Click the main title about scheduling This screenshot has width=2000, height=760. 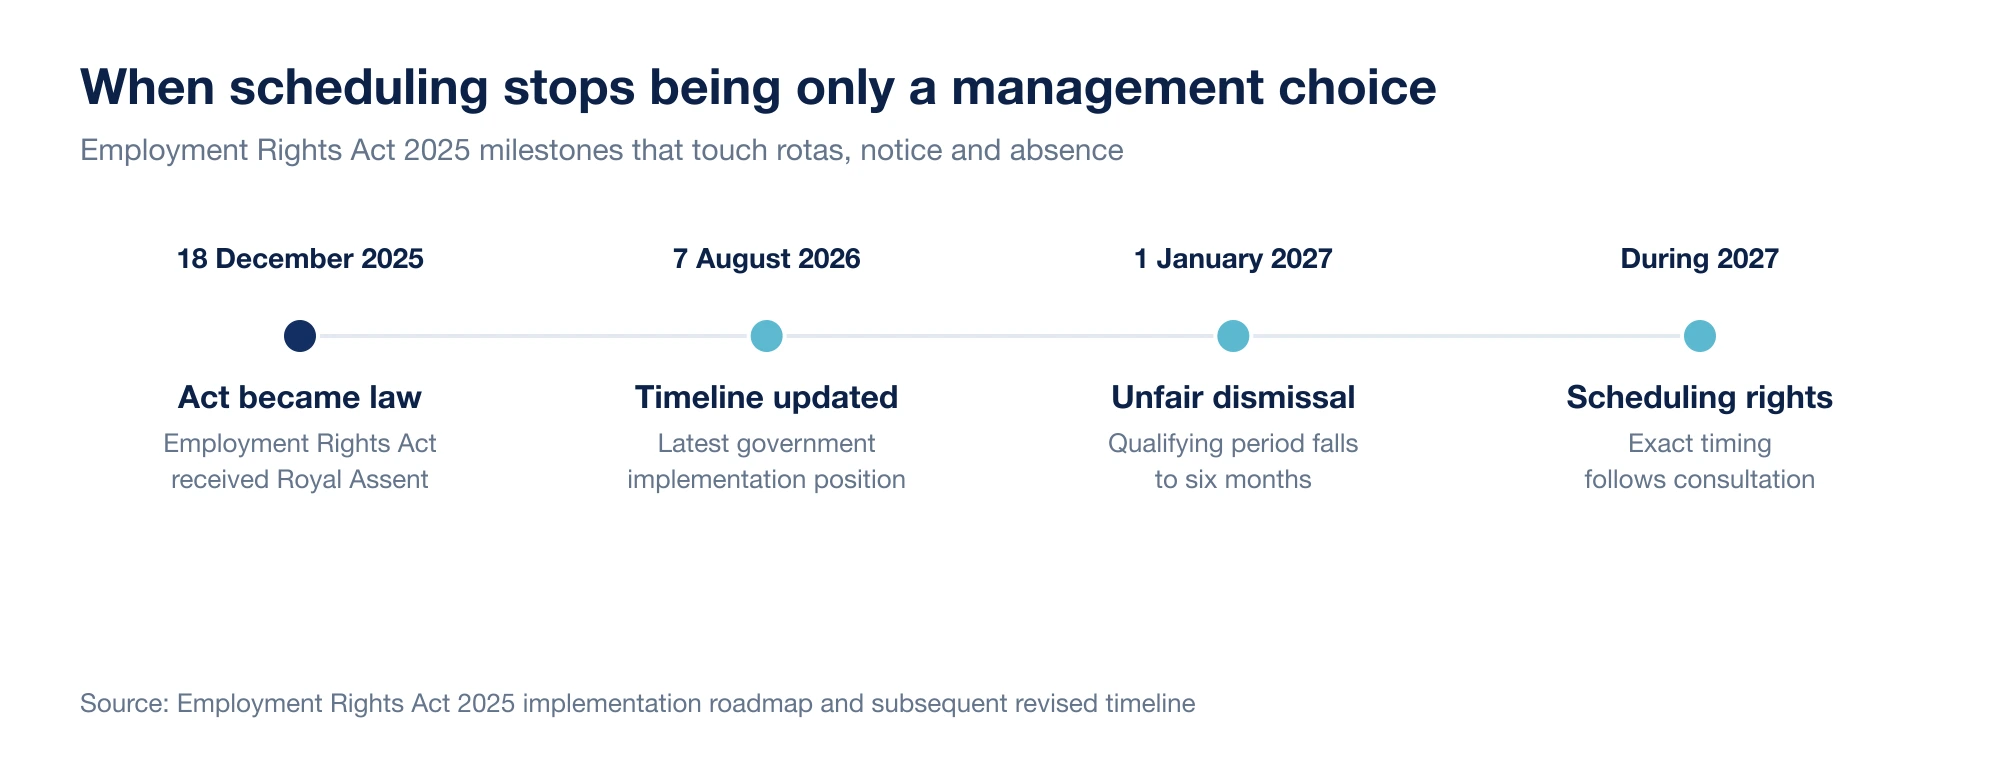(758, 87)
